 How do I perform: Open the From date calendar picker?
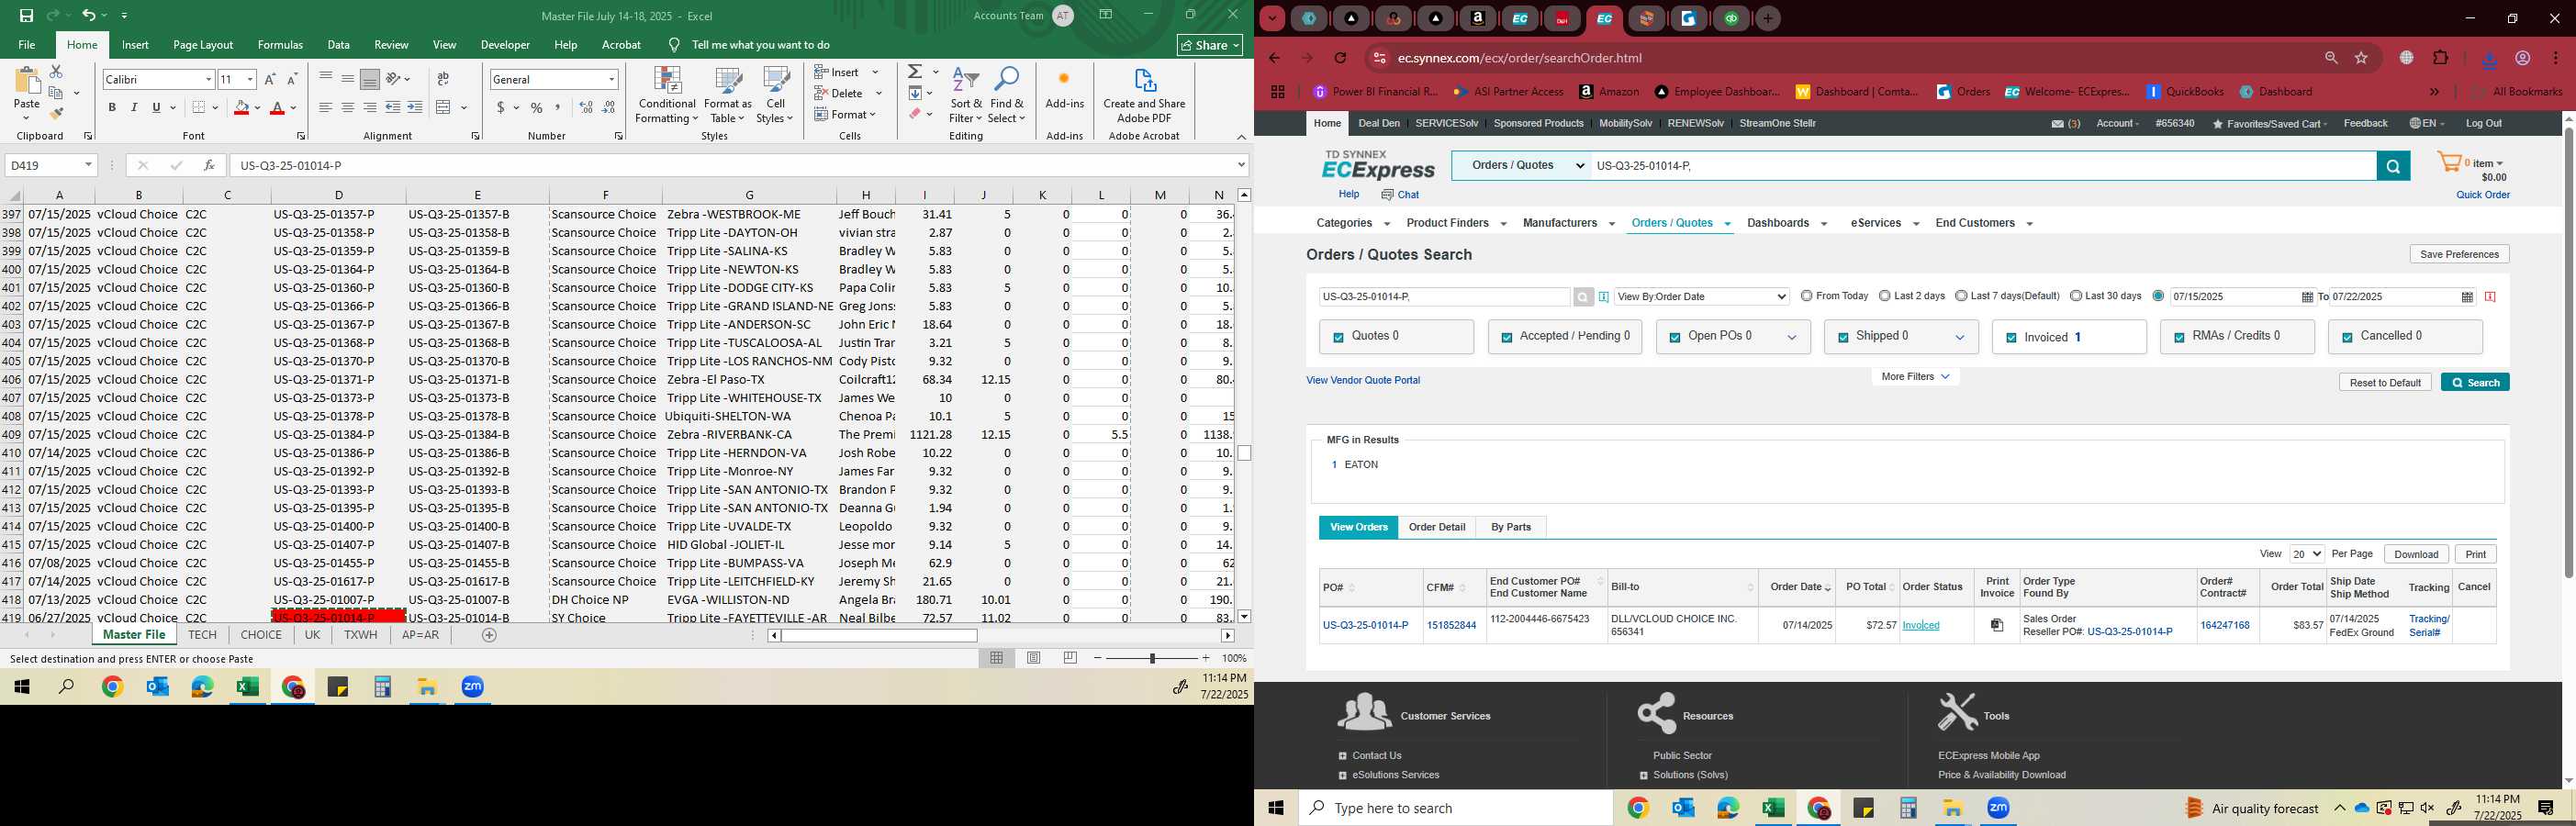tap(2307, 297)
